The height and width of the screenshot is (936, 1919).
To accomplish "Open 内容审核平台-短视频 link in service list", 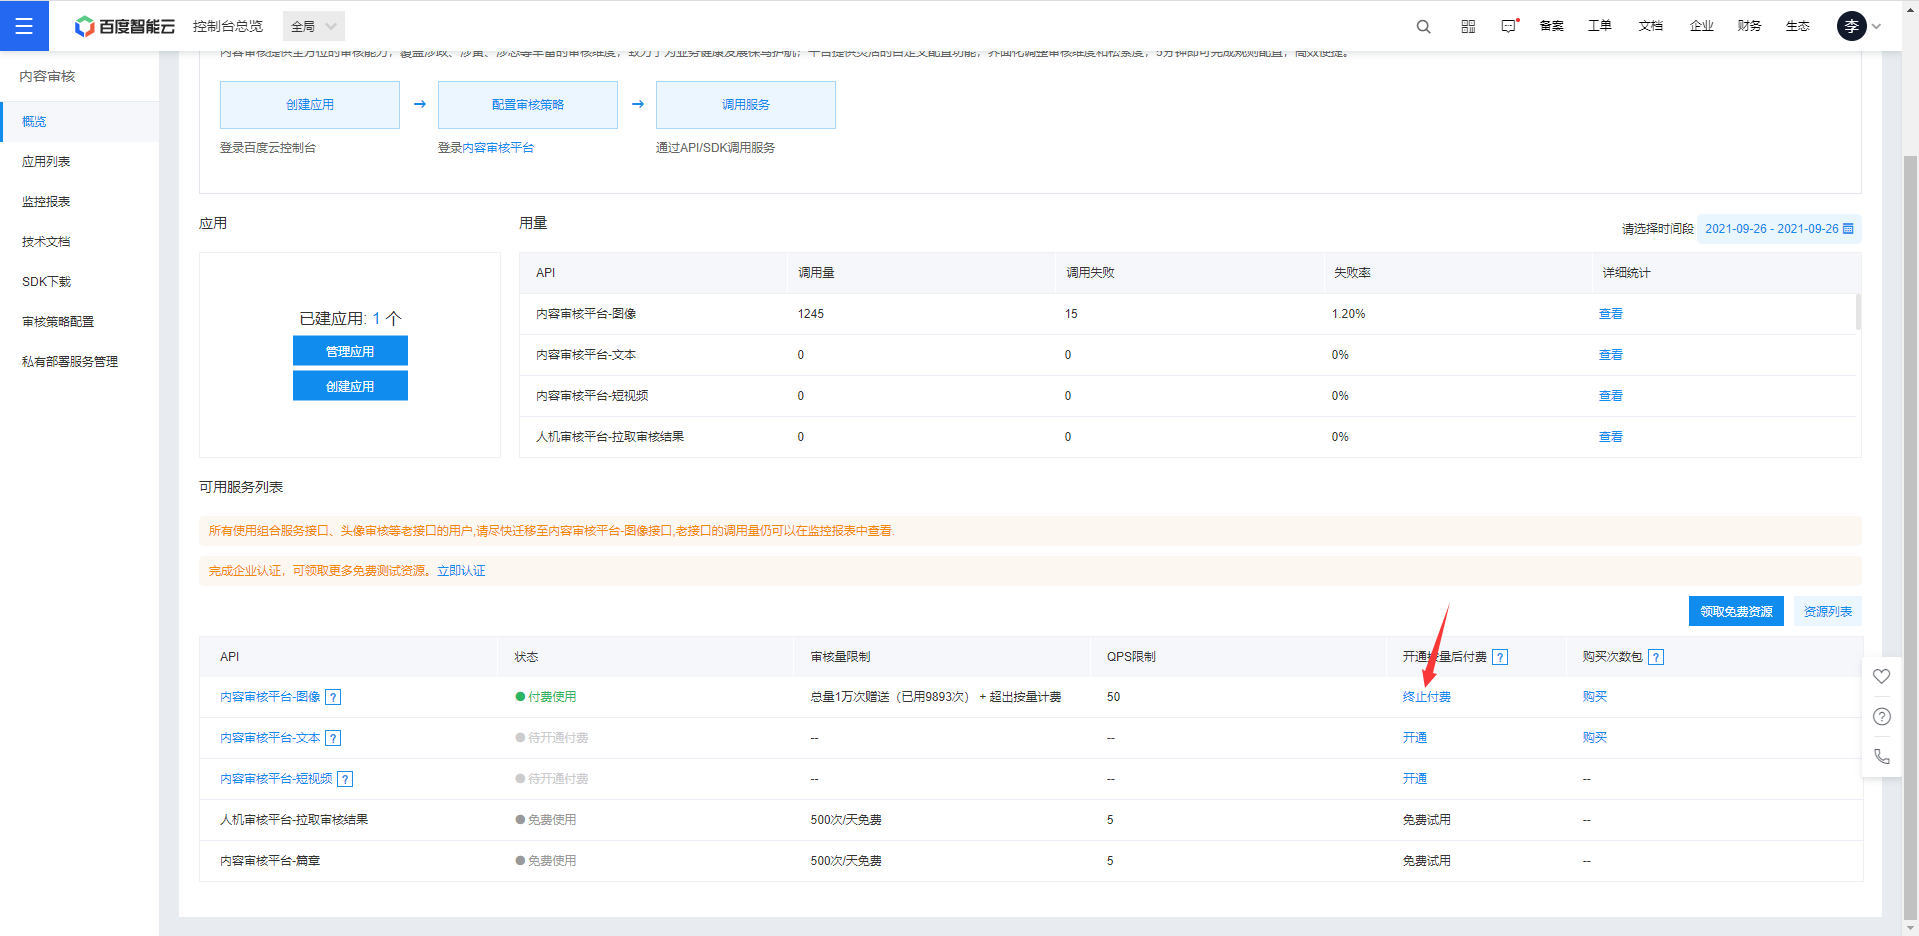I will point(276,779).
